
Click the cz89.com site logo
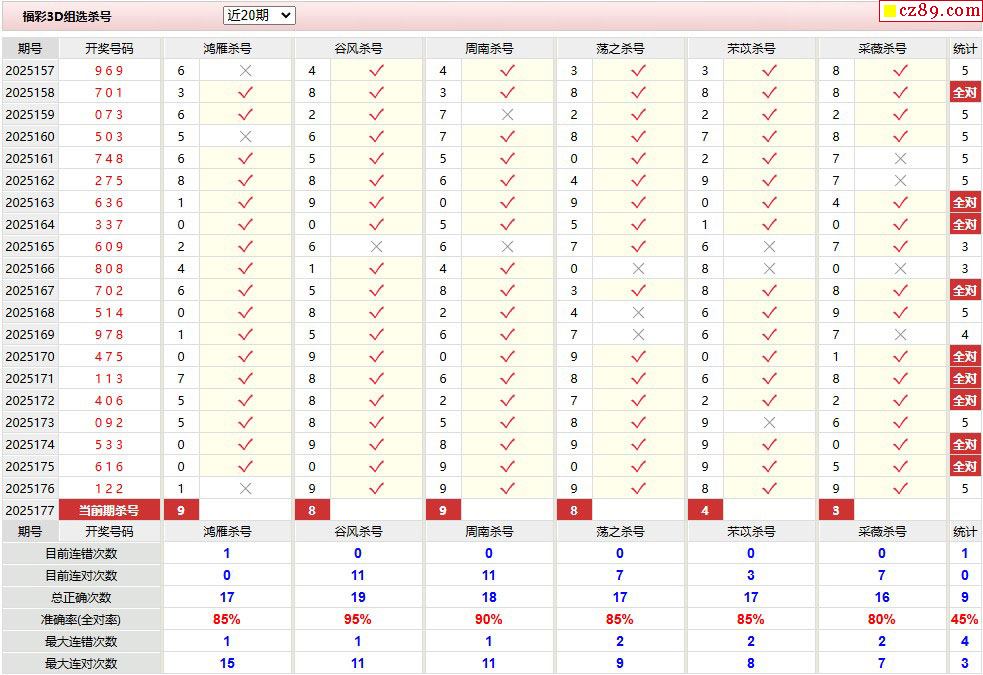pos(932,11)
